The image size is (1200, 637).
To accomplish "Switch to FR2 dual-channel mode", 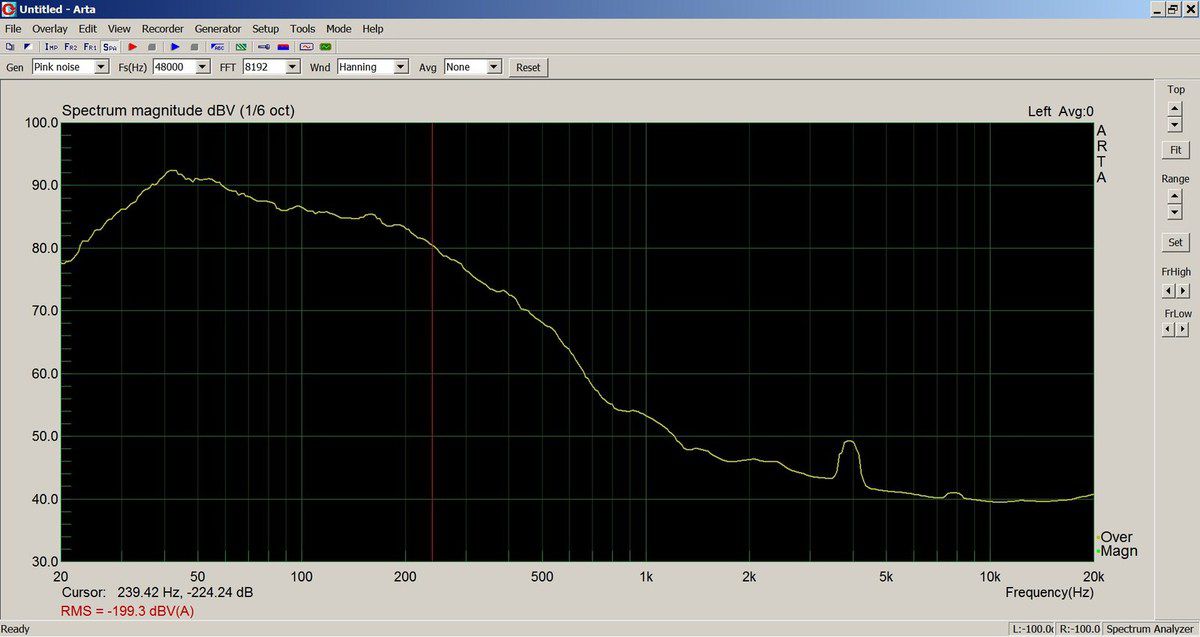I will (x=71, y=46).
